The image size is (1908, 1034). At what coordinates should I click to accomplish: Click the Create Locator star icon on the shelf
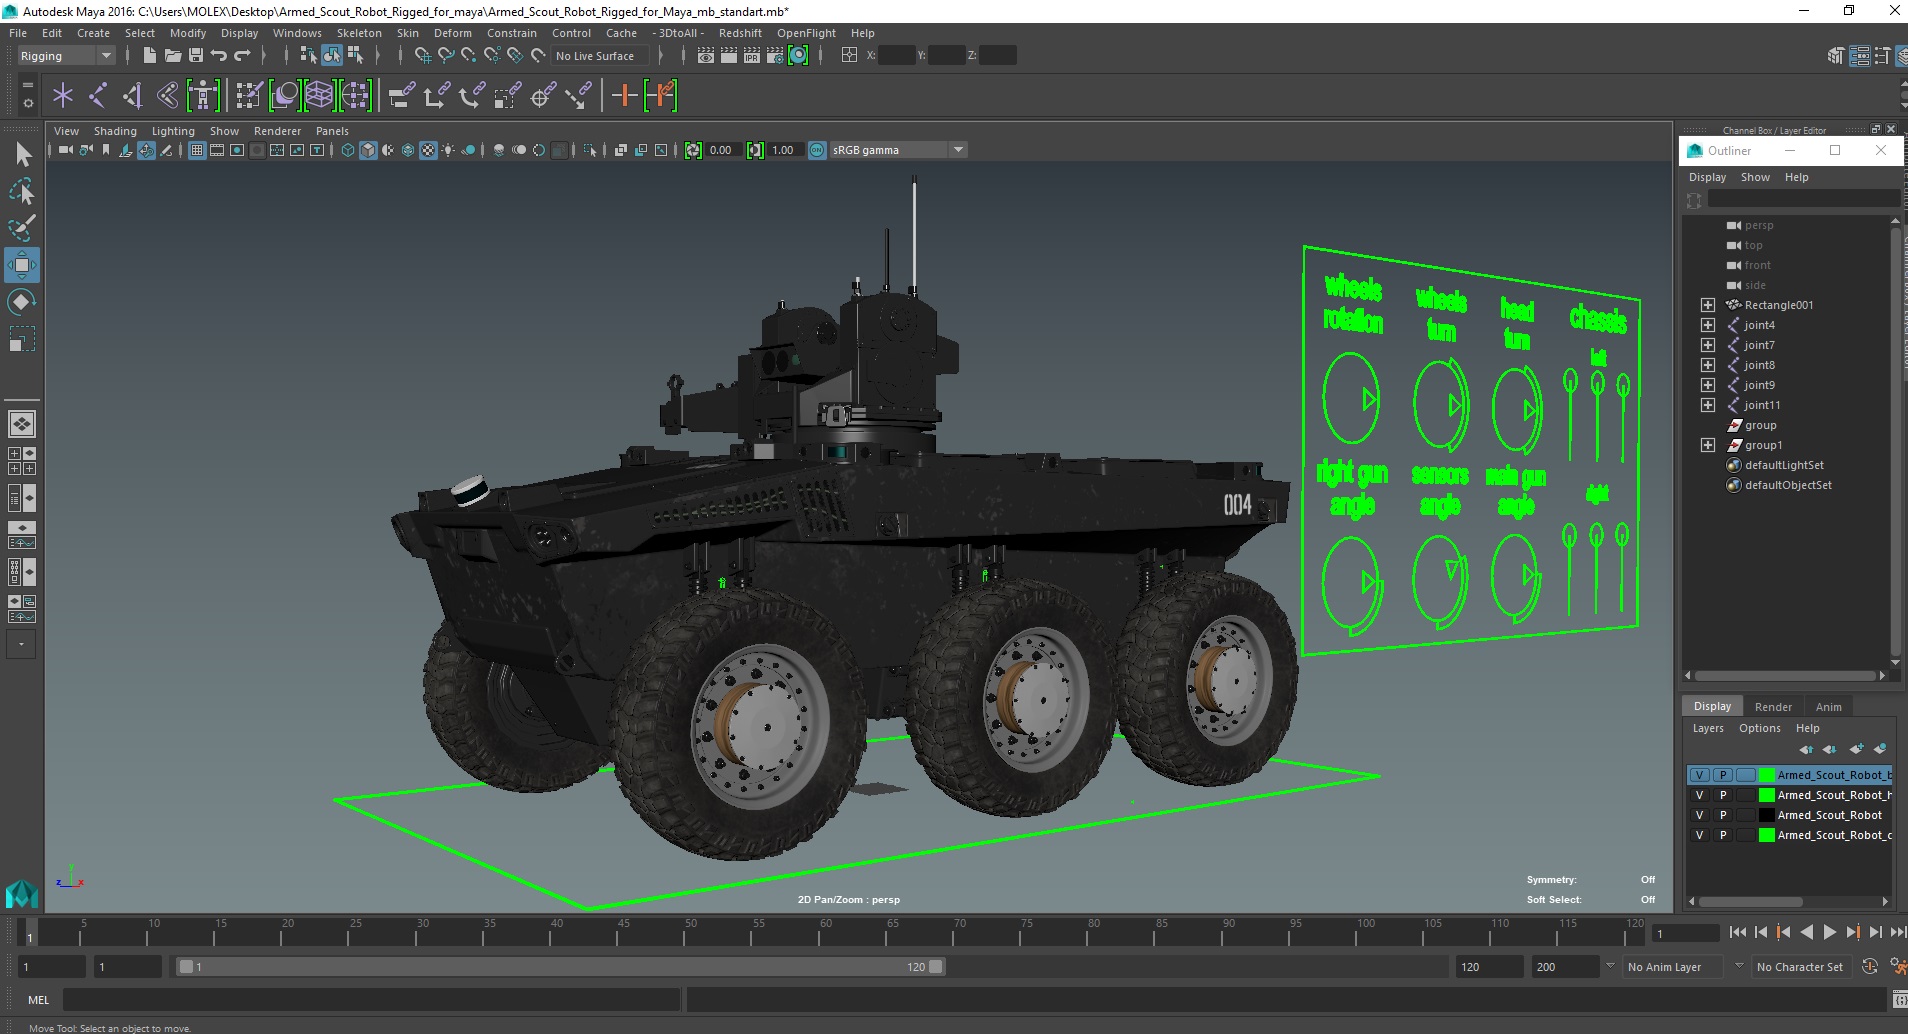click(x=63, y=96)
